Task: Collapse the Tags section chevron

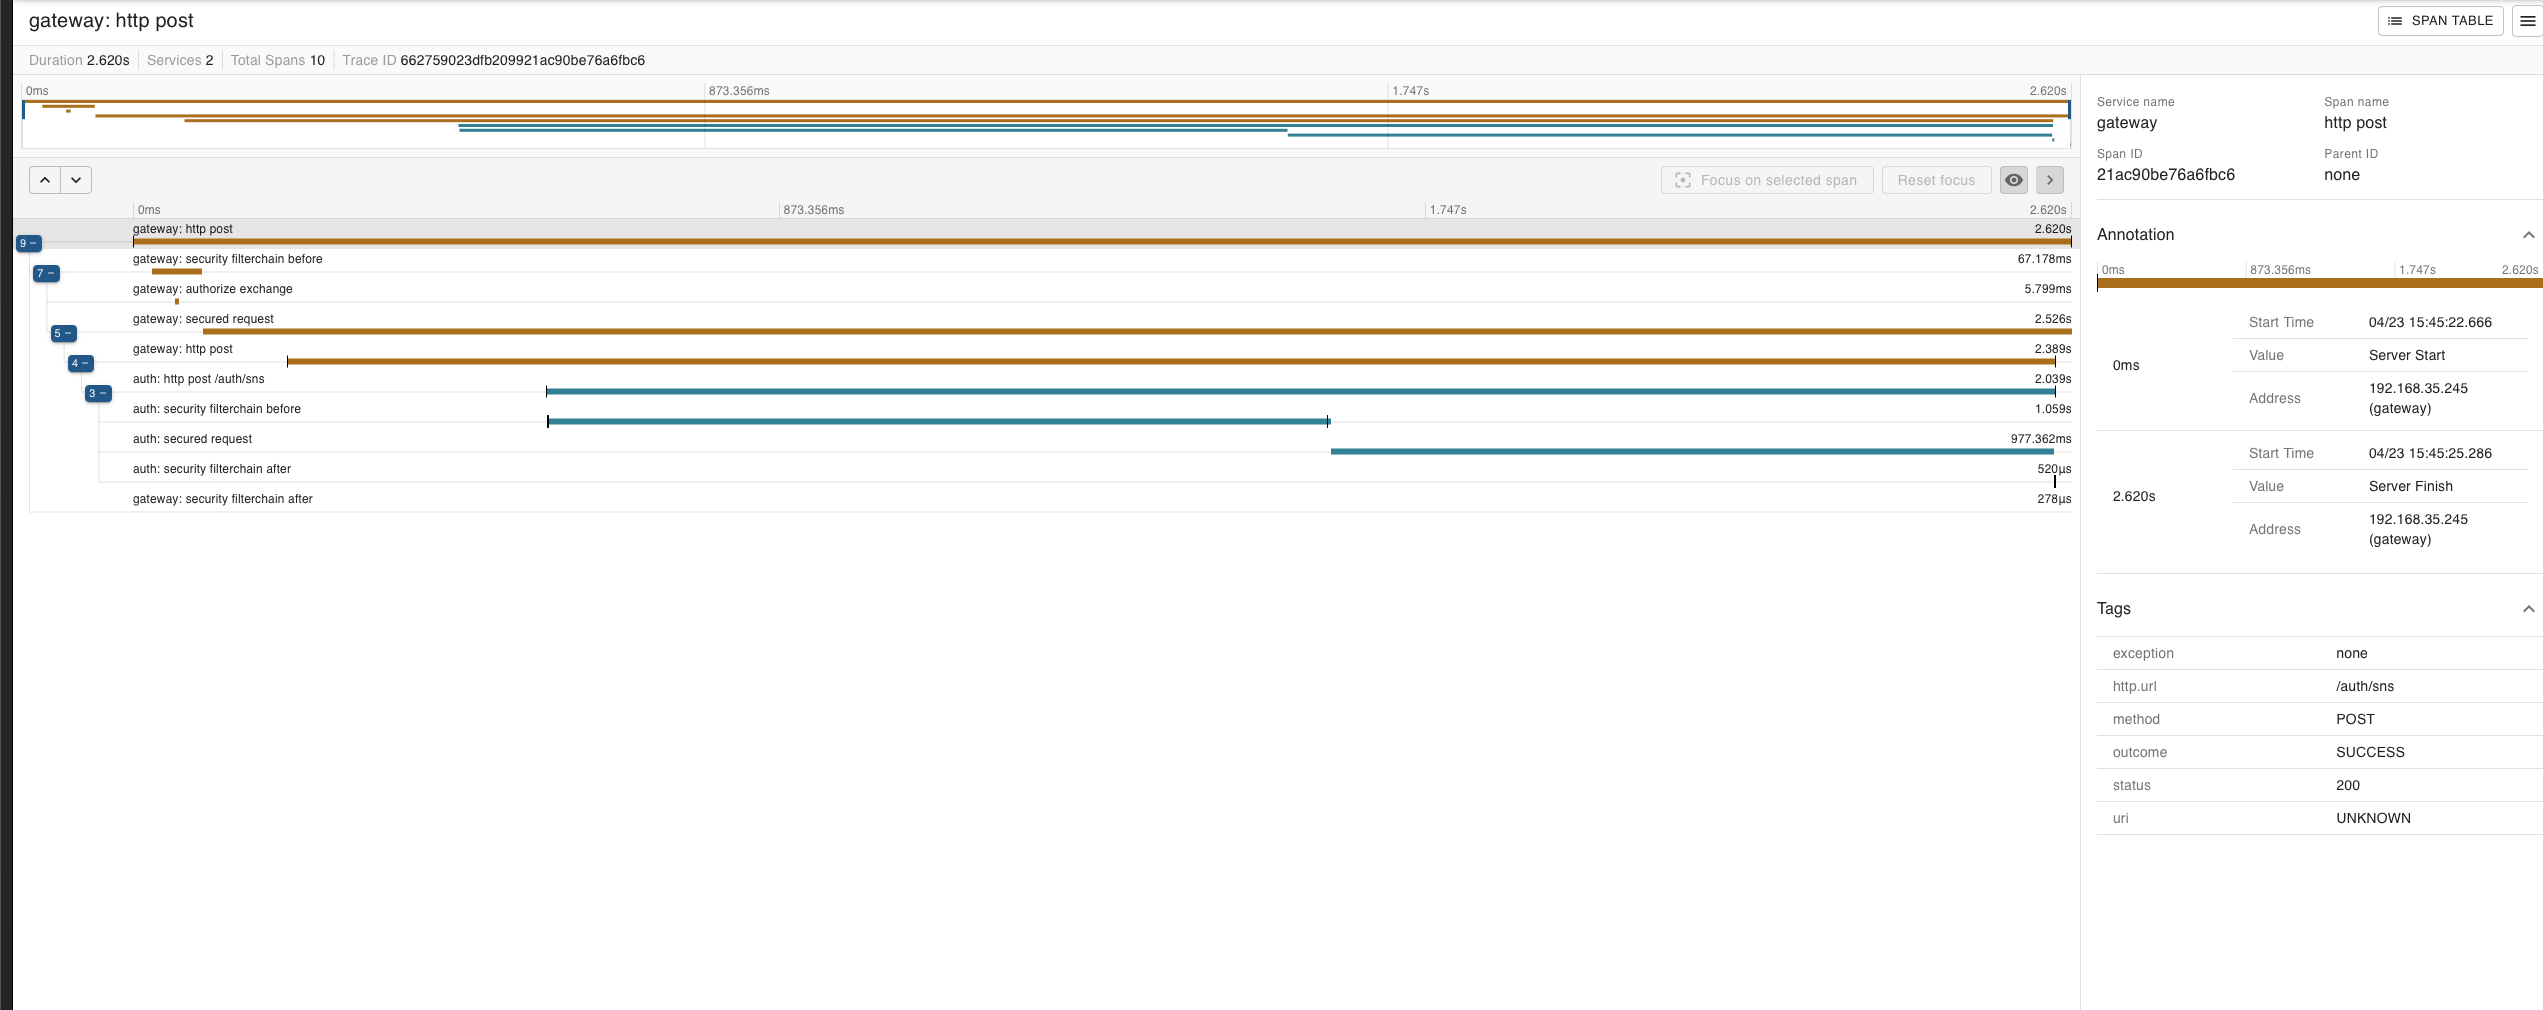Action: coord(2529,608)
